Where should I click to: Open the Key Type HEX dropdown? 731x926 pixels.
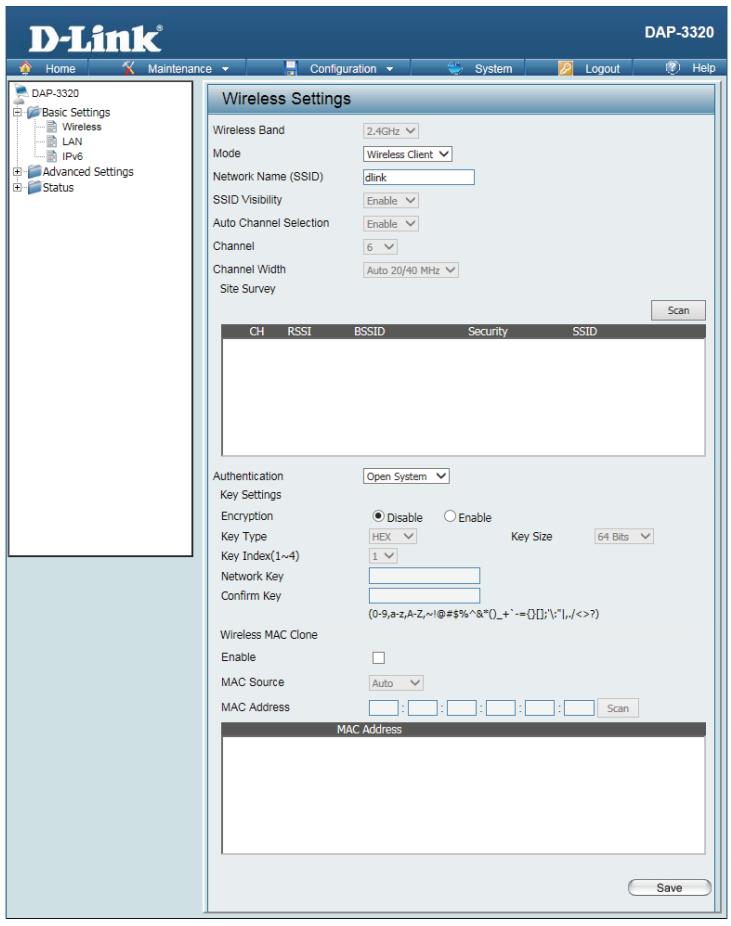[x=393, y=536]
